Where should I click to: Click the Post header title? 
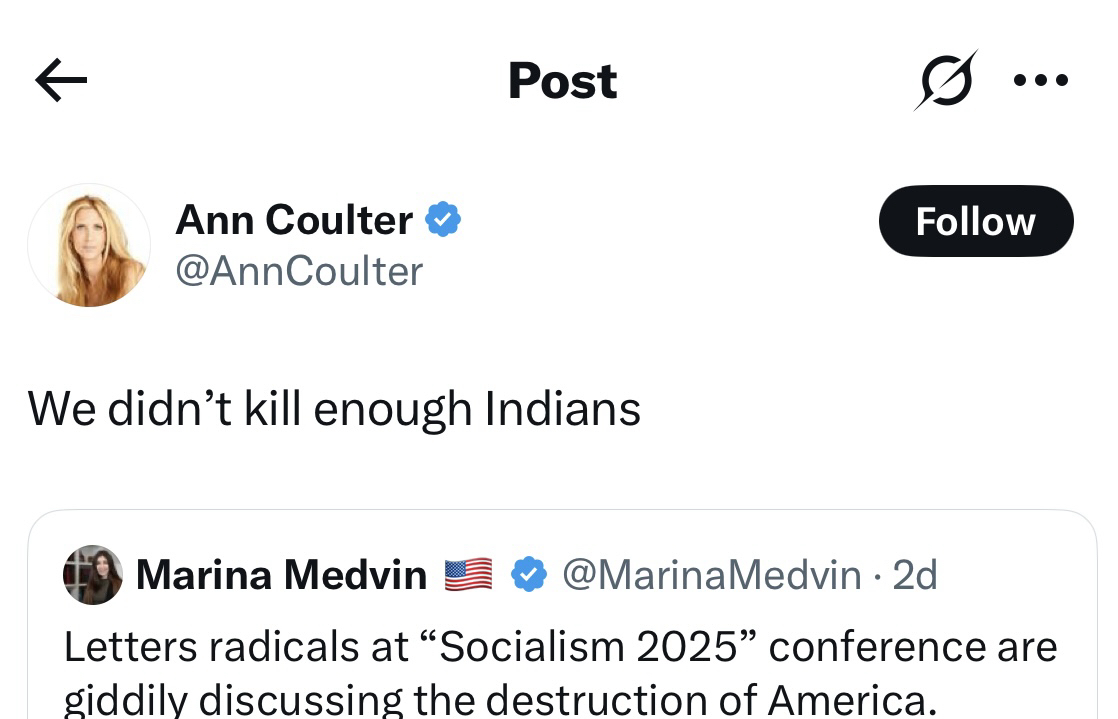pyautogui.click(x=562, y=81)
